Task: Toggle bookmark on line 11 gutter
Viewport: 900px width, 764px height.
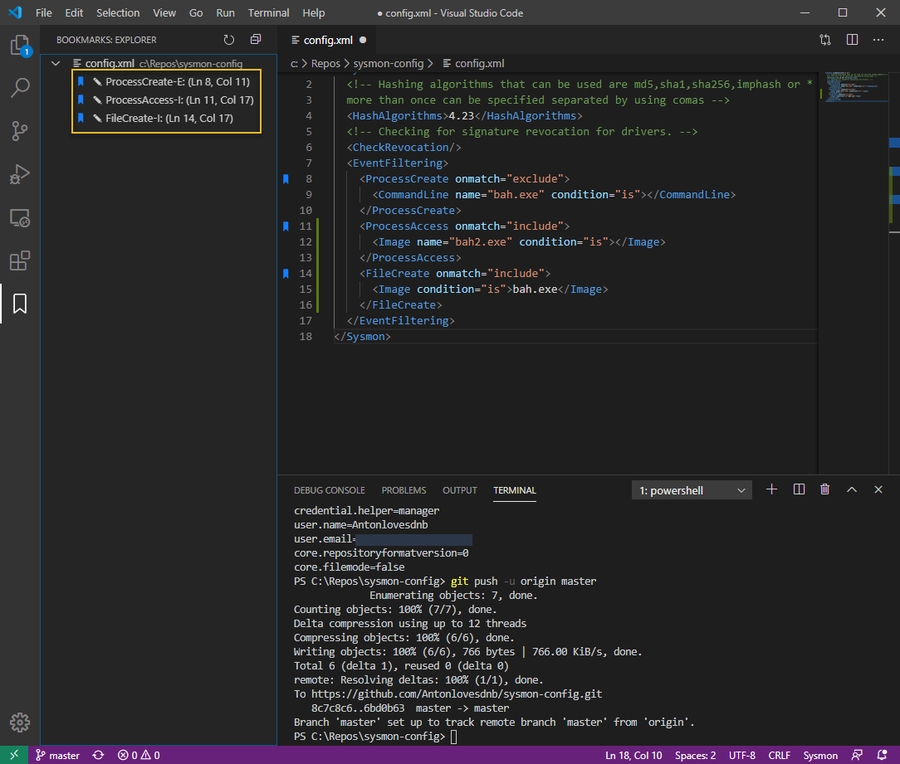Action: pos(286,226)
